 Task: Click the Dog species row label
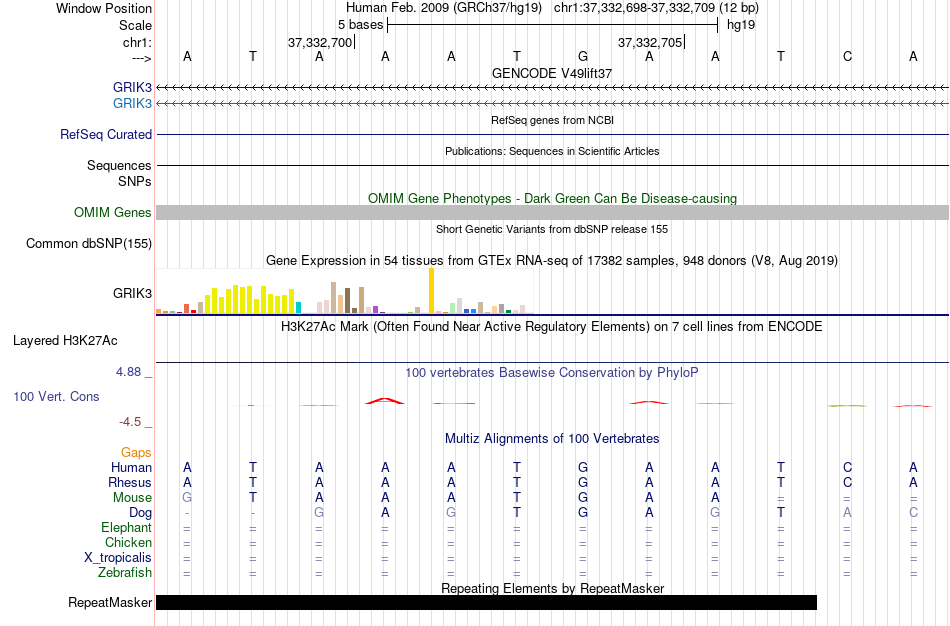[141, 513]
